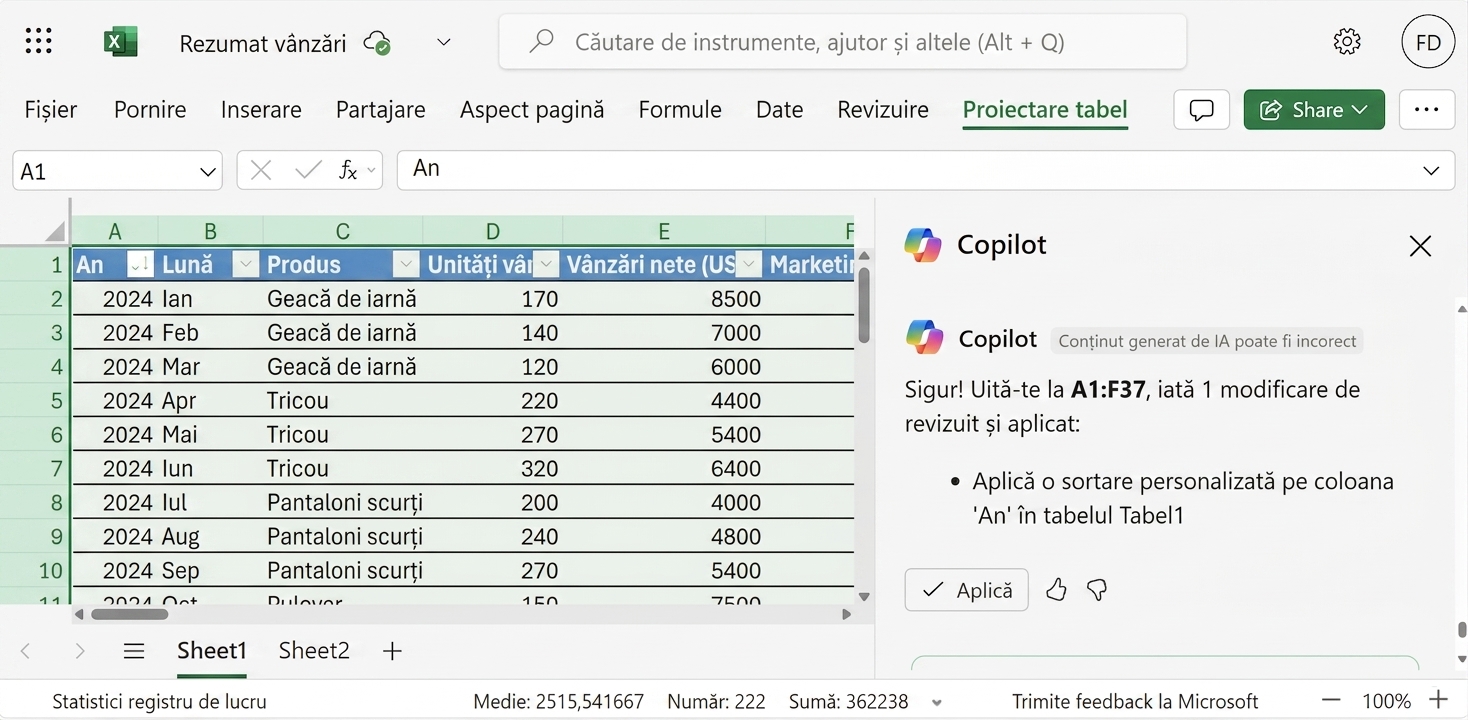Go to previous sheet arrow

coord(26,651)
